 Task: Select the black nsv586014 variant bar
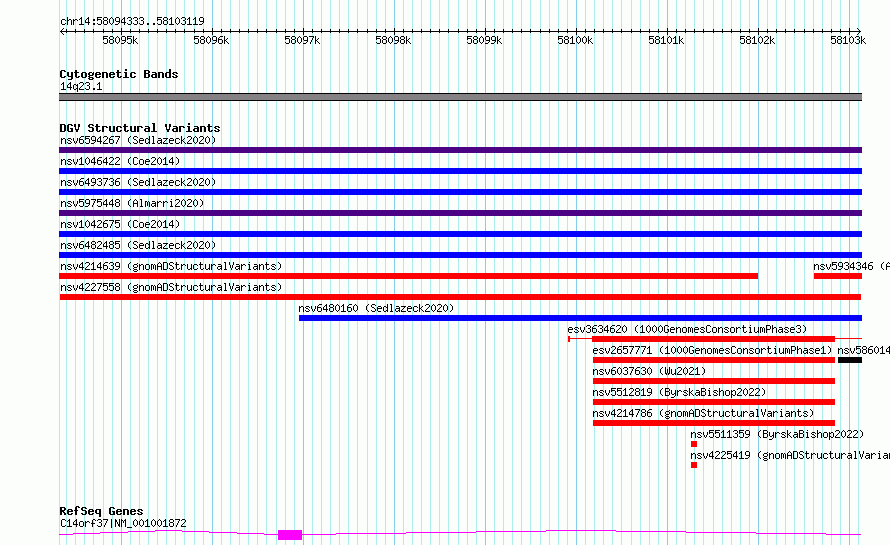point(850,360)
